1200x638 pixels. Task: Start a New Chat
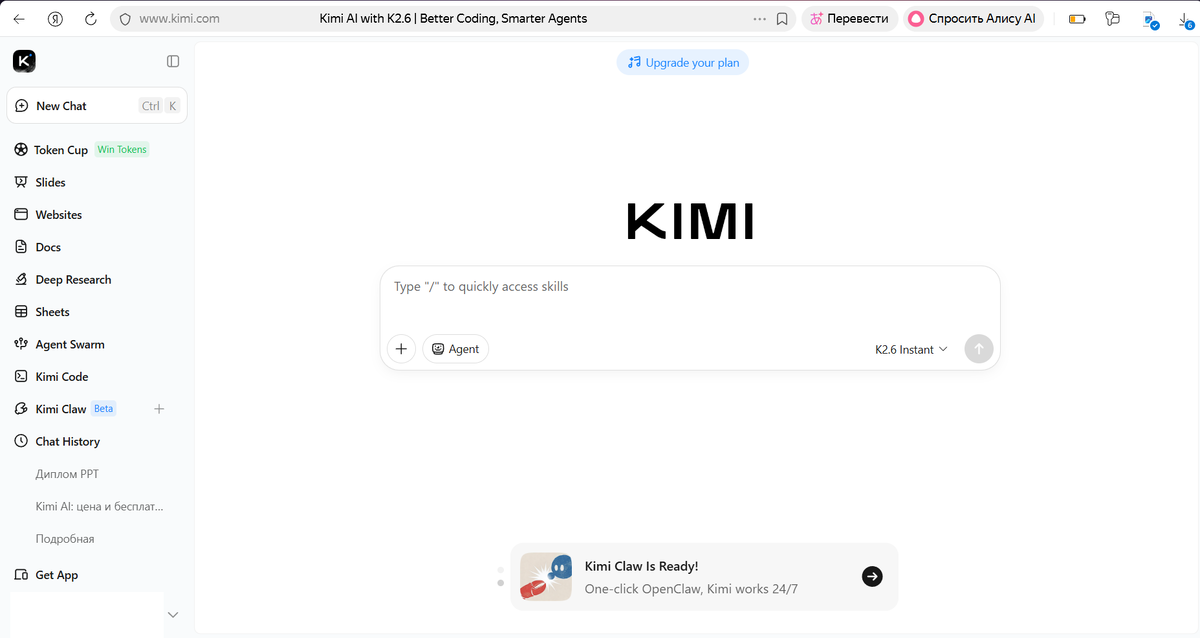(x=97, y=106)
